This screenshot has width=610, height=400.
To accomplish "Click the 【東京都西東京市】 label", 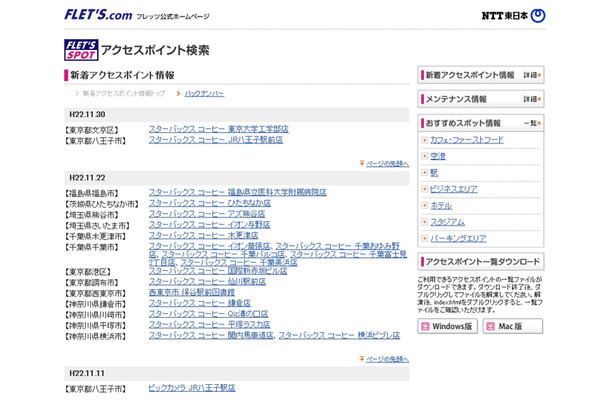I will click(x=96, y=293).
